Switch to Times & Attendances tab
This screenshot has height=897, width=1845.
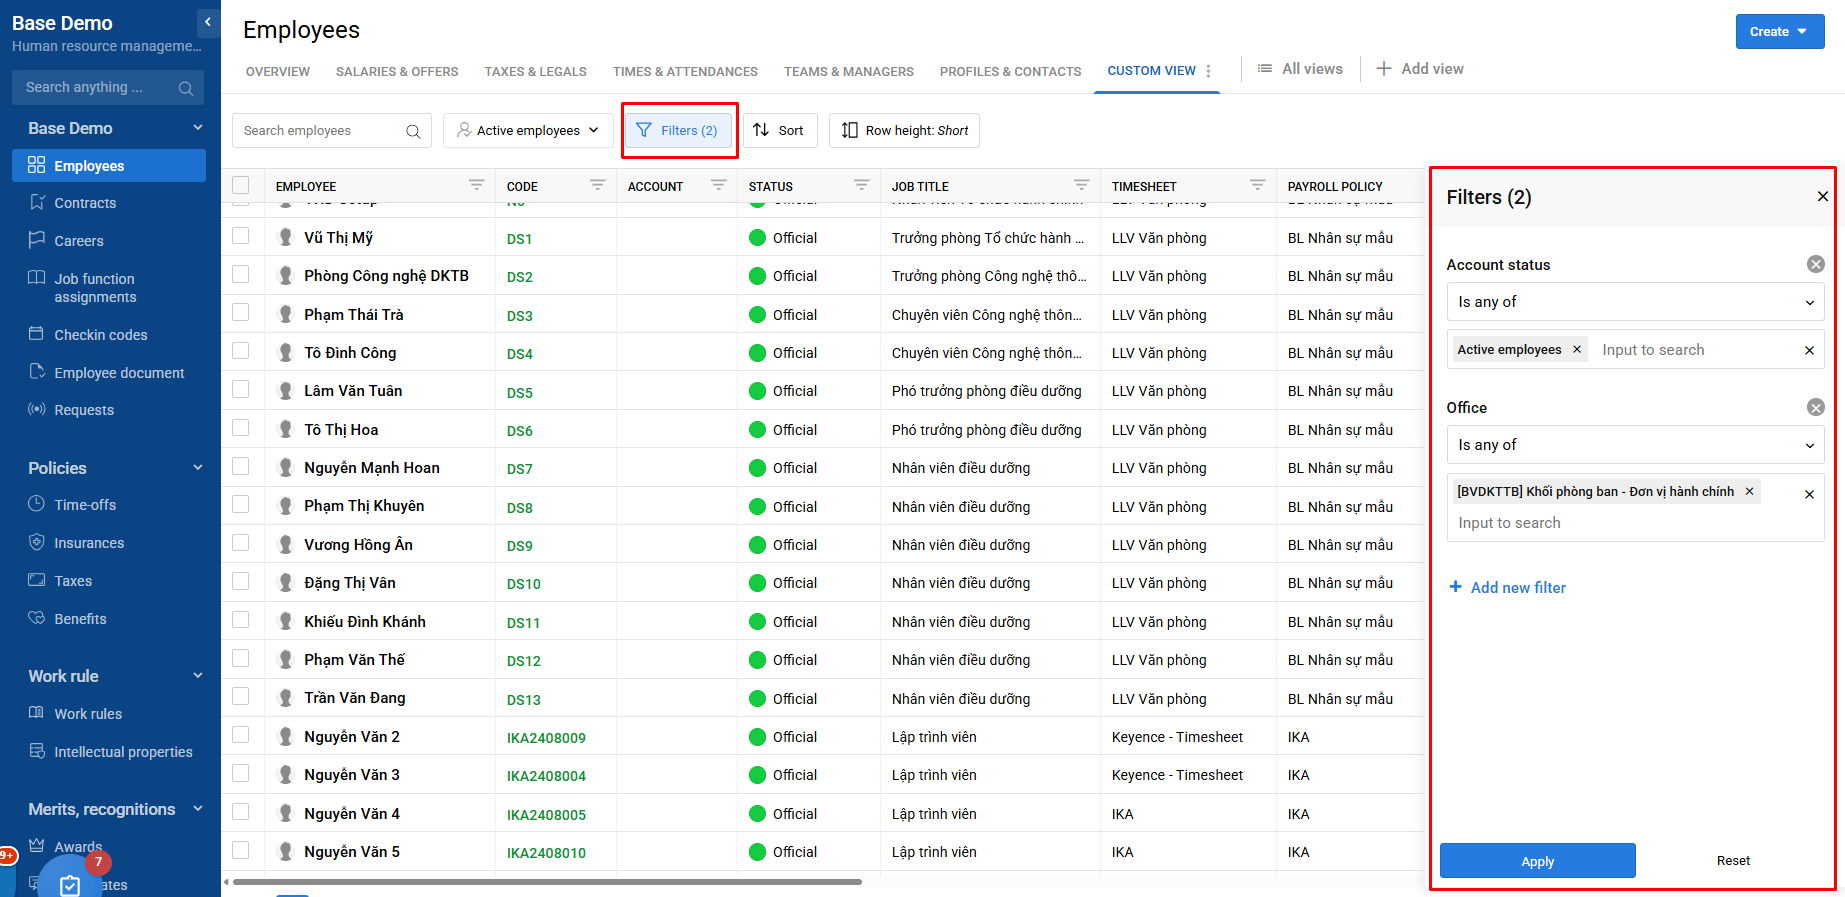[x=685, y=72]
